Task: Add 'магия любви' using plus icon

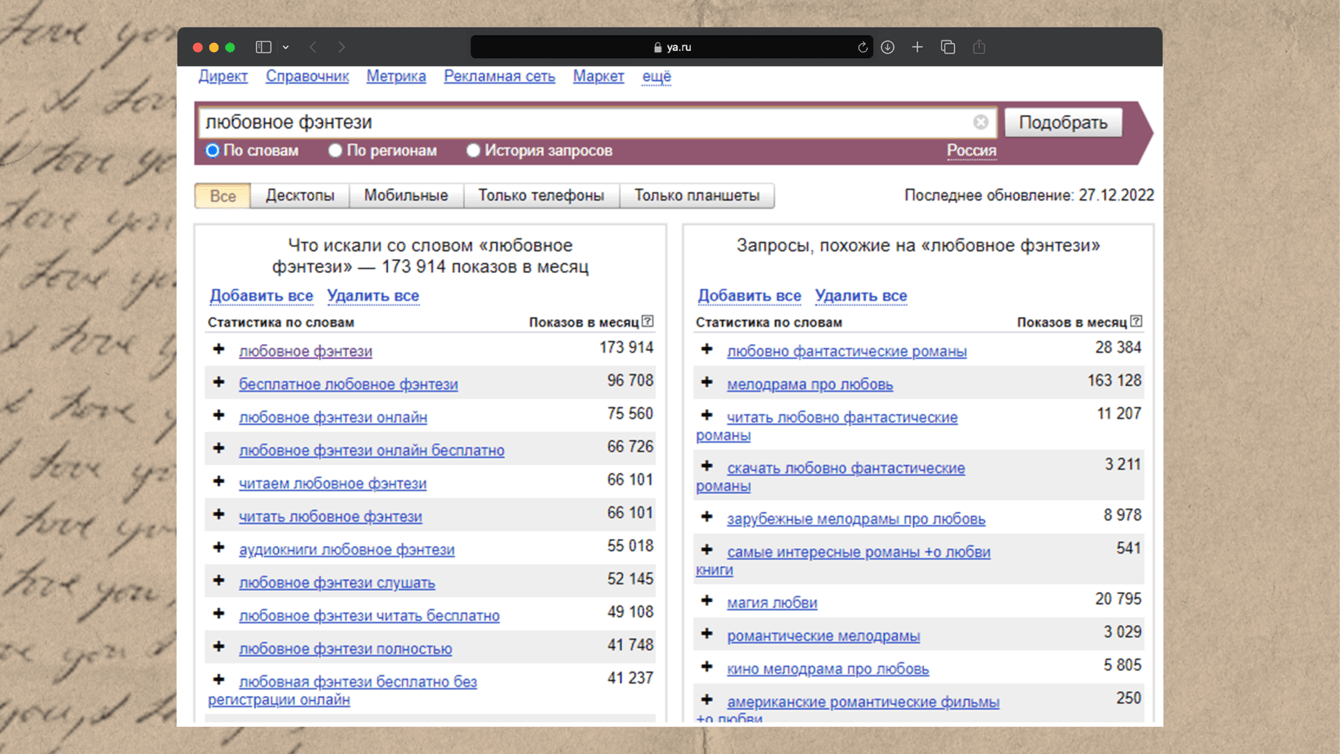Action: [x=707, y=602]
